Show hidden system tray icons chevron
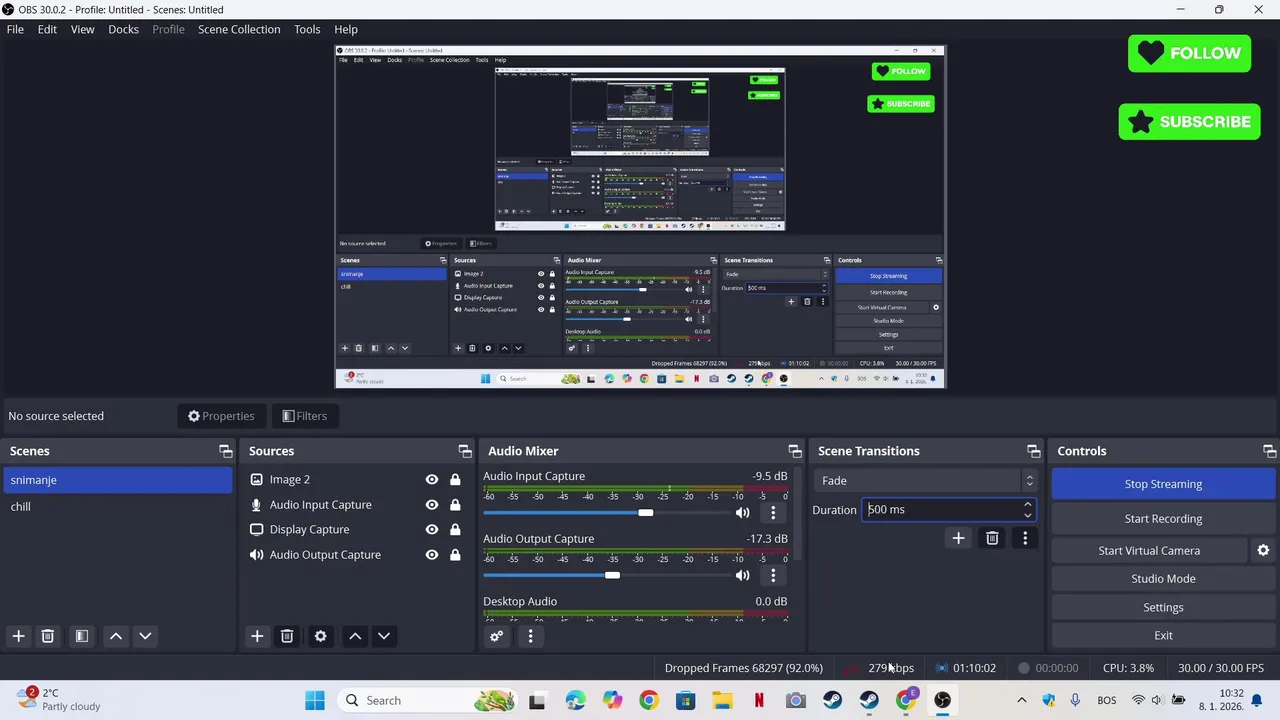This screenshot has height=720, width=1280. [1021, 700]
